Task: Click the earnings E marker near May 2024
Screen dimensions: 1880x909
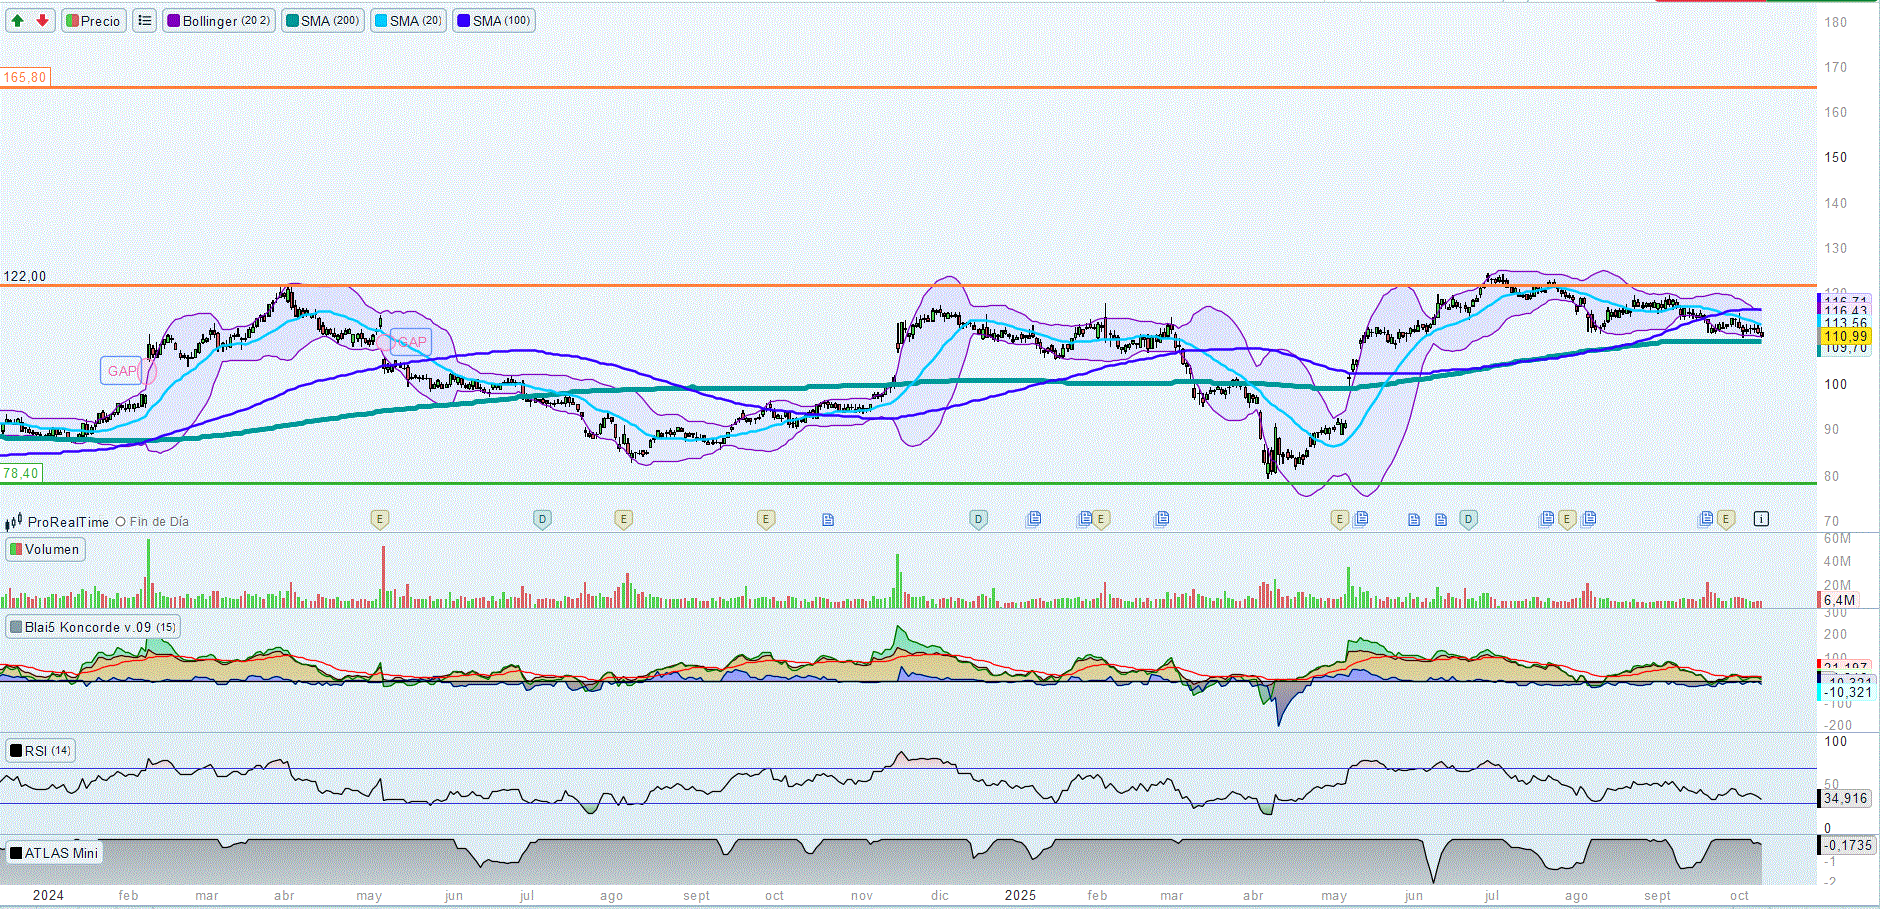Action: pos(379,519)
